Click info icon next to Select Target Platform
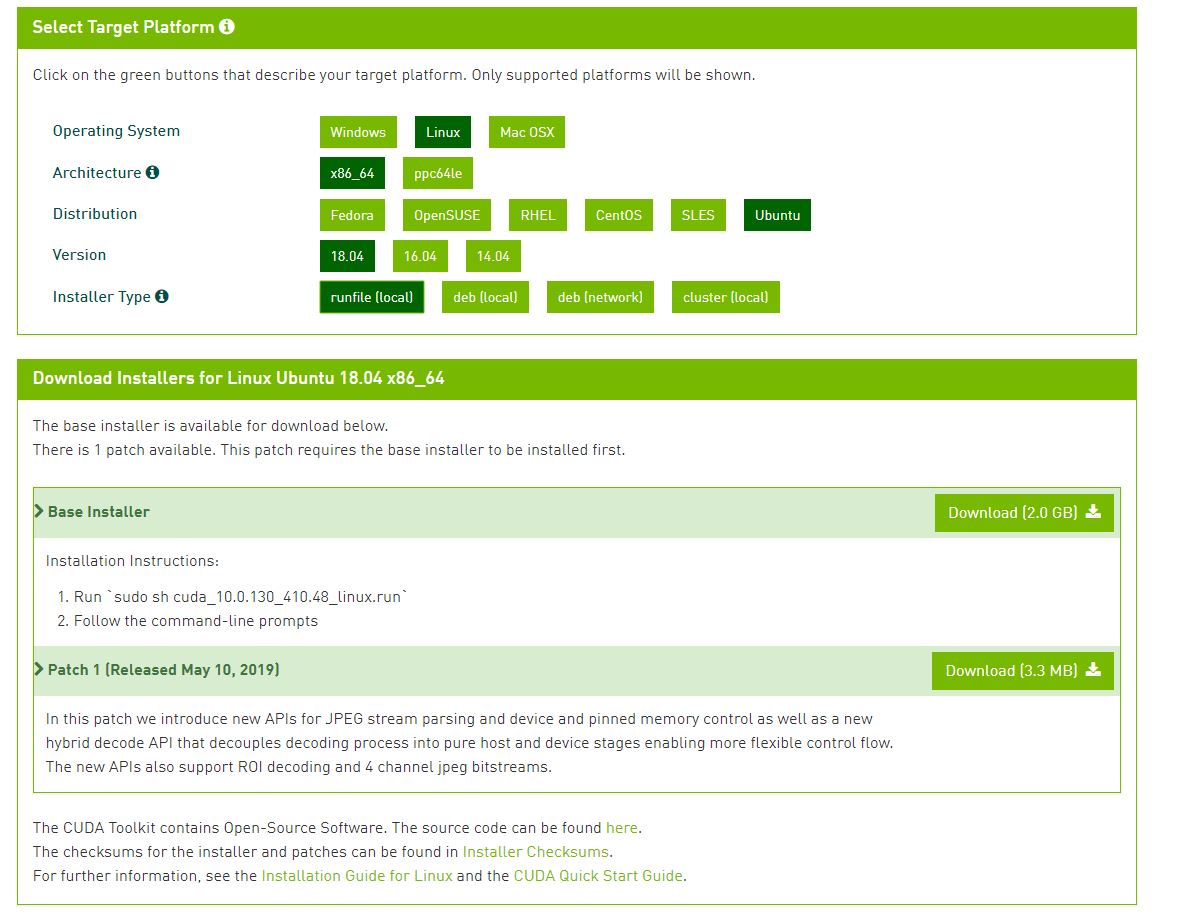The image size is (1180, 924). click(x=227, y=27)
